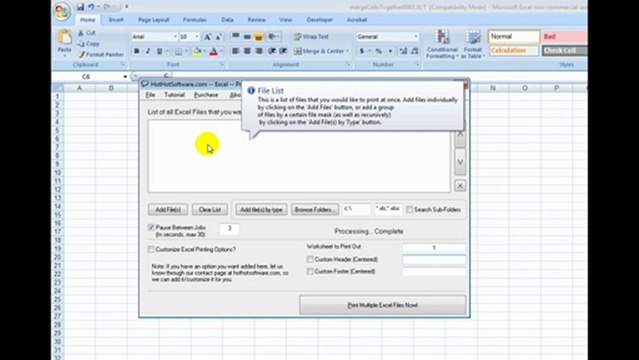
Task: Move selected file up in list
Action: (x=460, y=134)
